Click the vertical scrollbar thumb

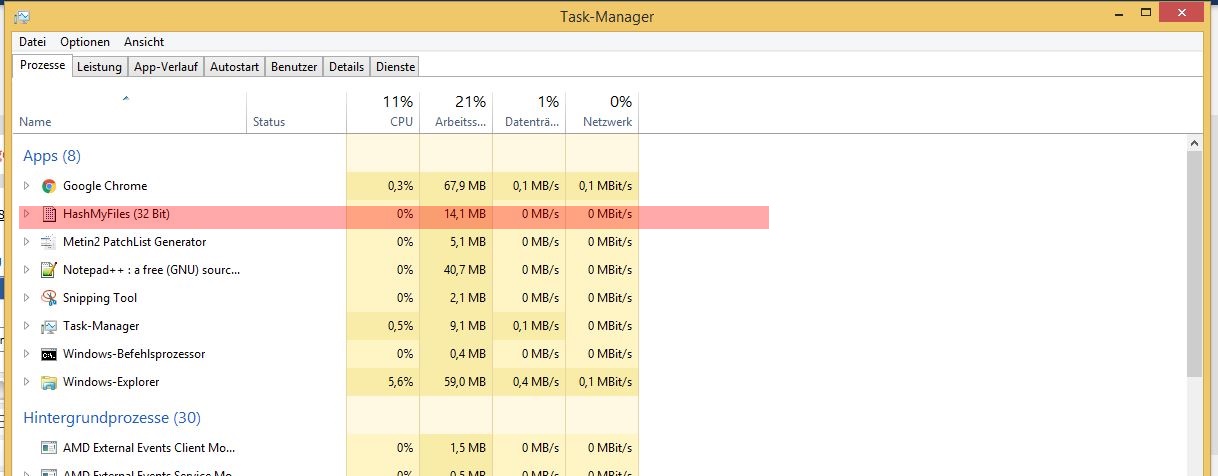(x=1195, y=265)
